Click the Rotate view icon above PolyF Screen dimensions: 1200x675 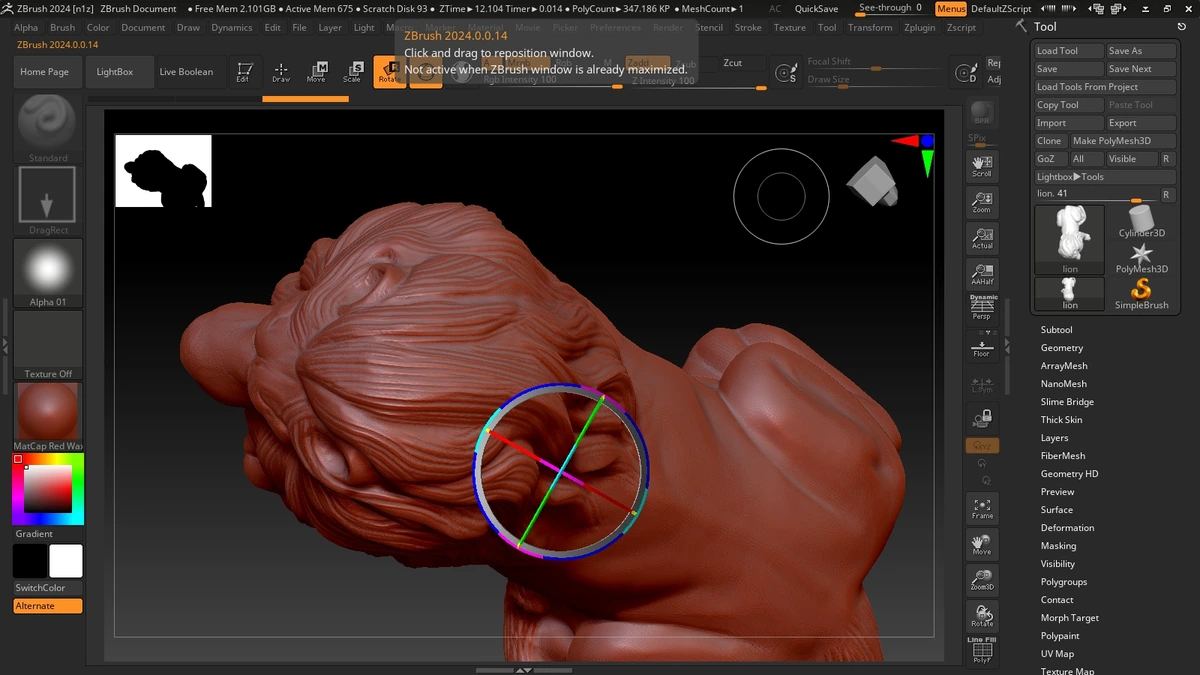click(982, 616)
